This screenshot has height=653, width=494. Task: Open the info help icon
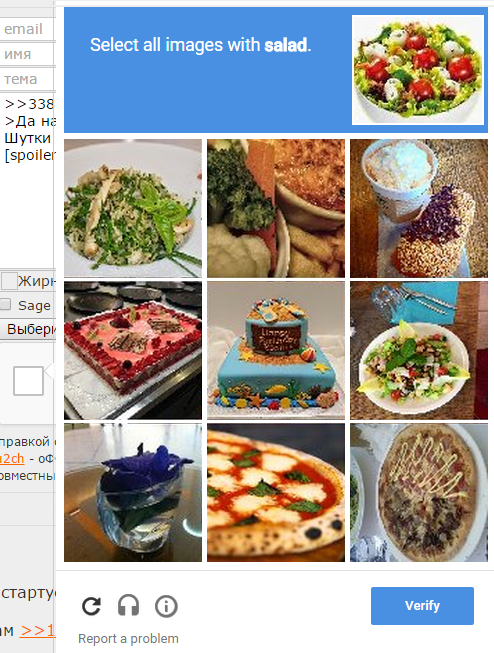166,606
